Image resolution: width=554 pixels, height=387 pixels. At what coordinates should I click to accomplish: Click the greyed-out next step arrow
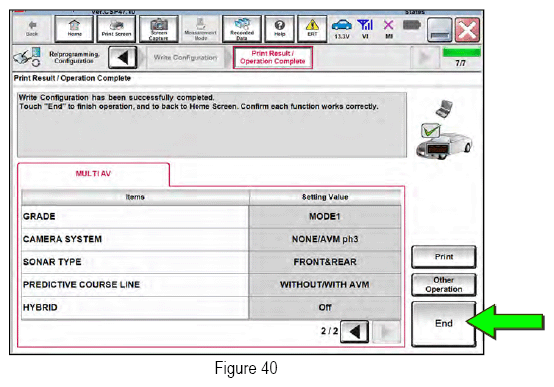425,58
